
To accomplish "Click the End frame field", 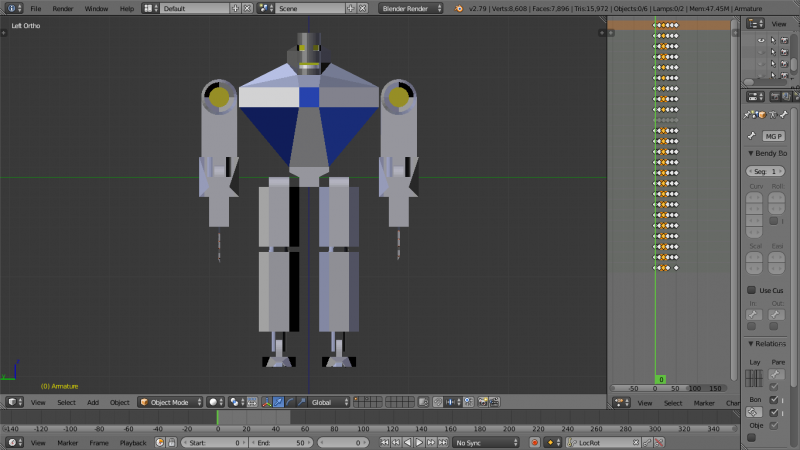I will tap(280, 442).
